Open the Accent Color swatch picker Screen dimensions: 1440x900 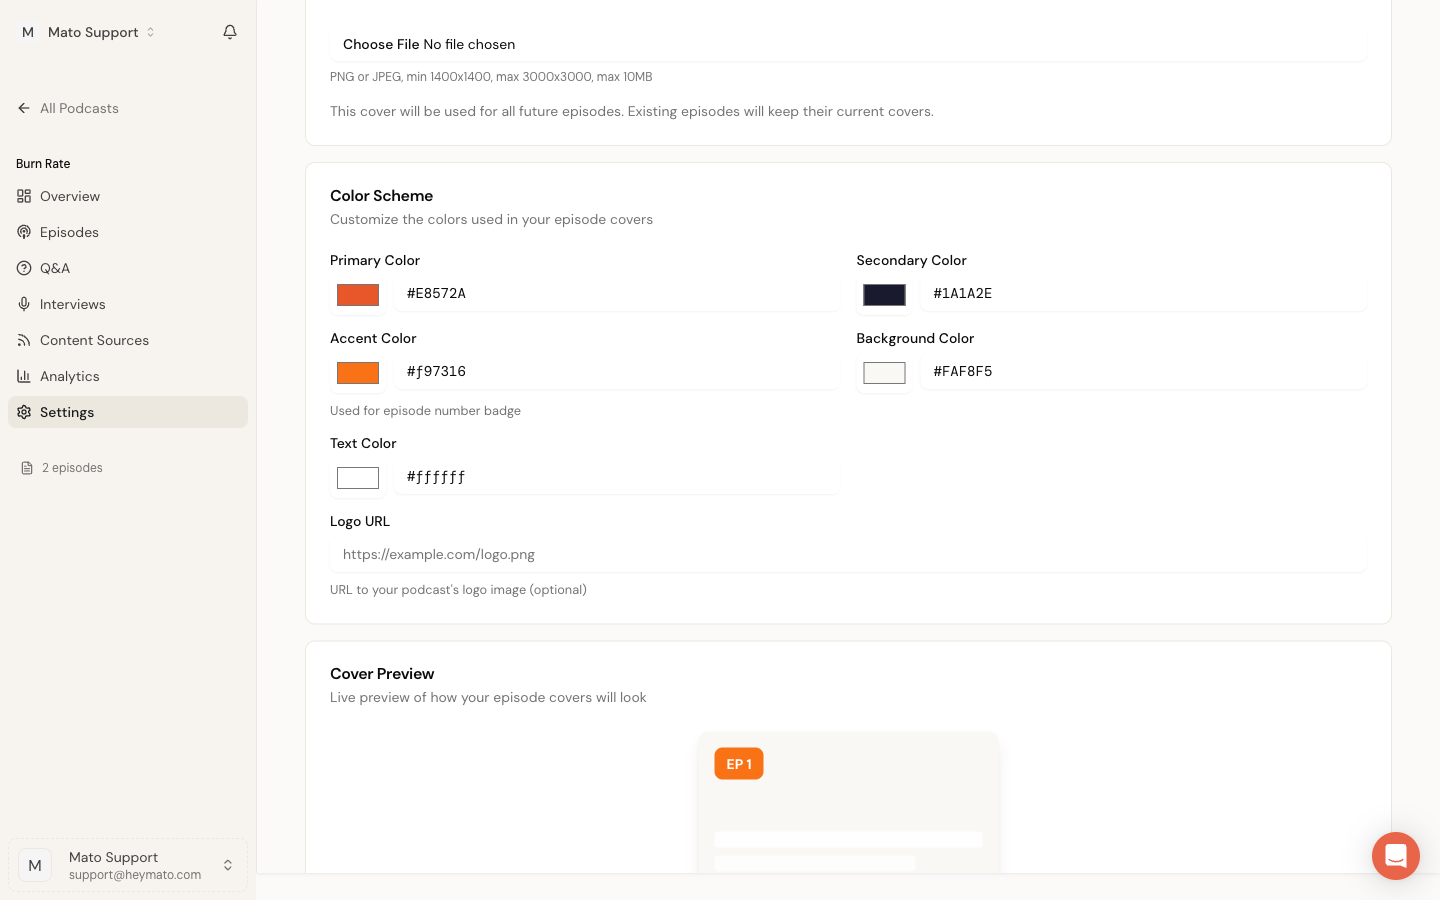pyautogui.click(x=358, y=372)
